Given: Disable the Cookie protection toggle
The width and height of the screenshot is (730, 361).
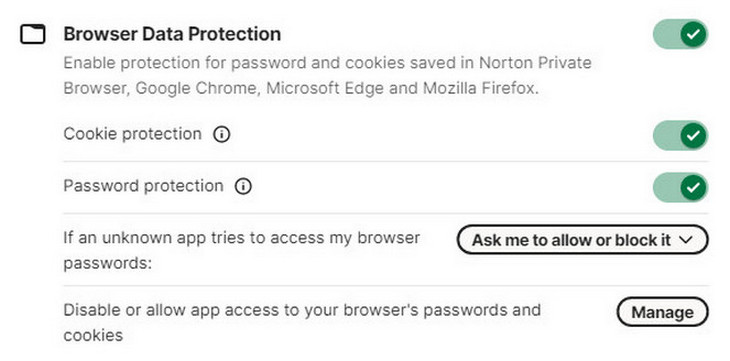Looking at the screenshot, I should [680, 136].
